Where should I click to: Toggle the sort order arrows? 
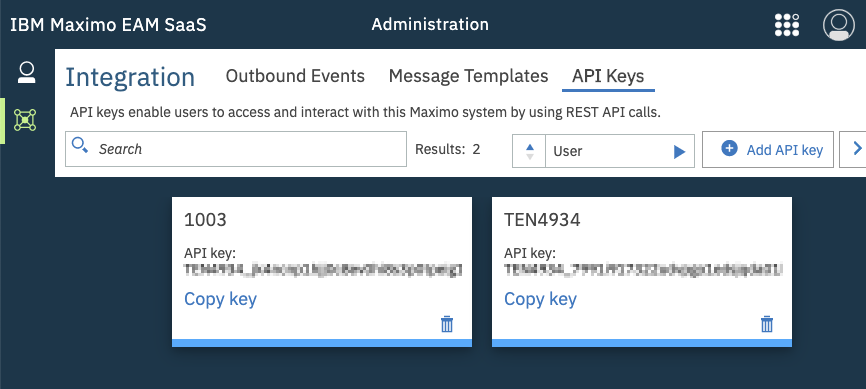[x=529, y=151]
